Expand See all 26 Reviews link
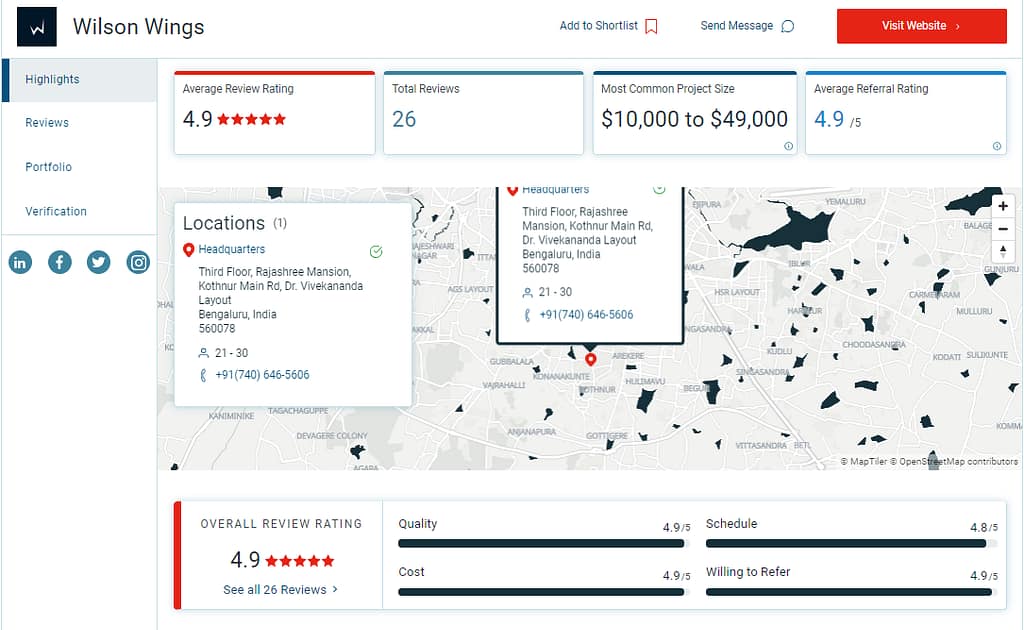Viewport: 1024px width, 630px height. [280, 590]
